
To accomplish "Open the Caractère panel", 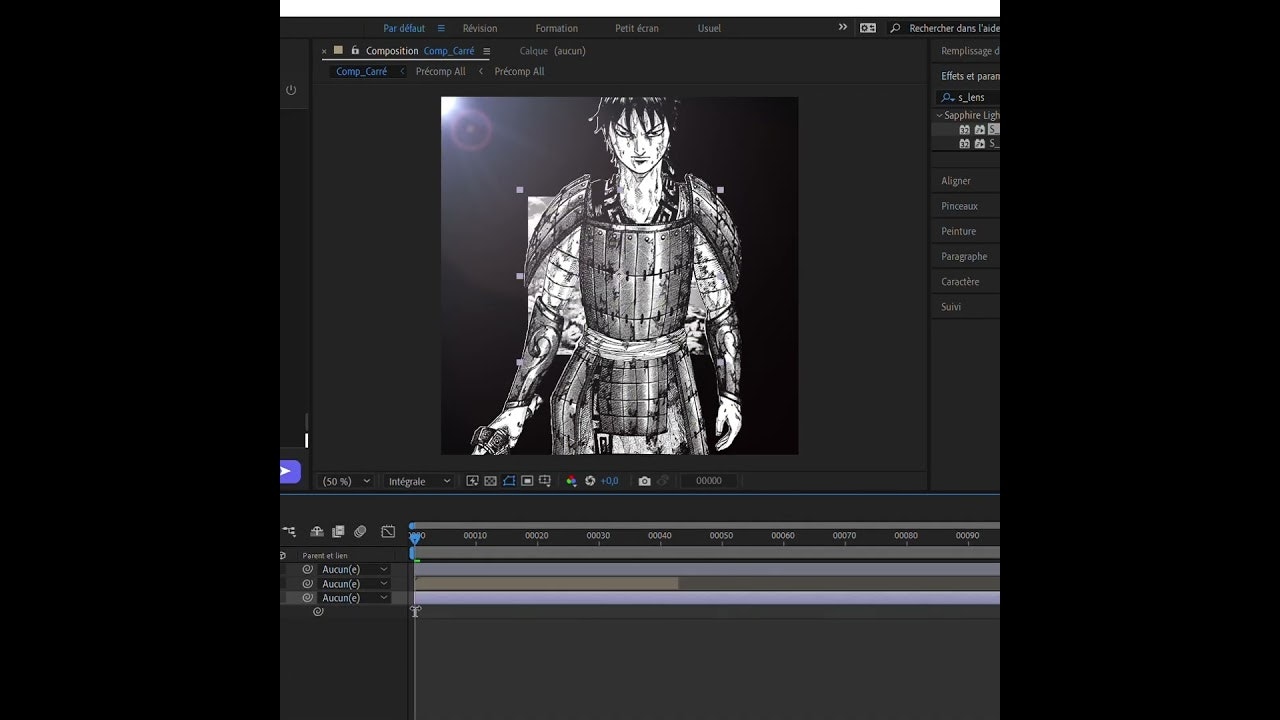I will point(960,281).
